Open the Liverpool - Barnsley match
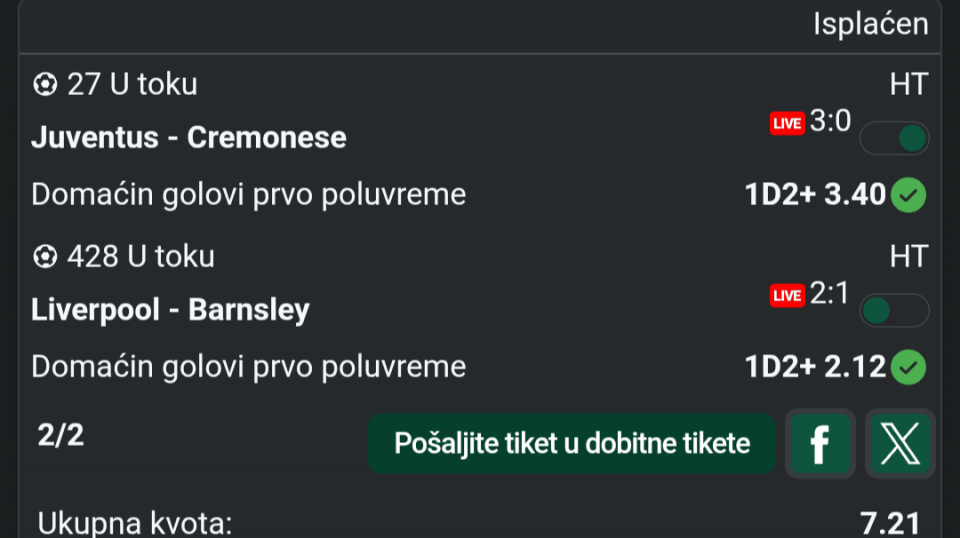The image size is (960, 538). point(171,309)
